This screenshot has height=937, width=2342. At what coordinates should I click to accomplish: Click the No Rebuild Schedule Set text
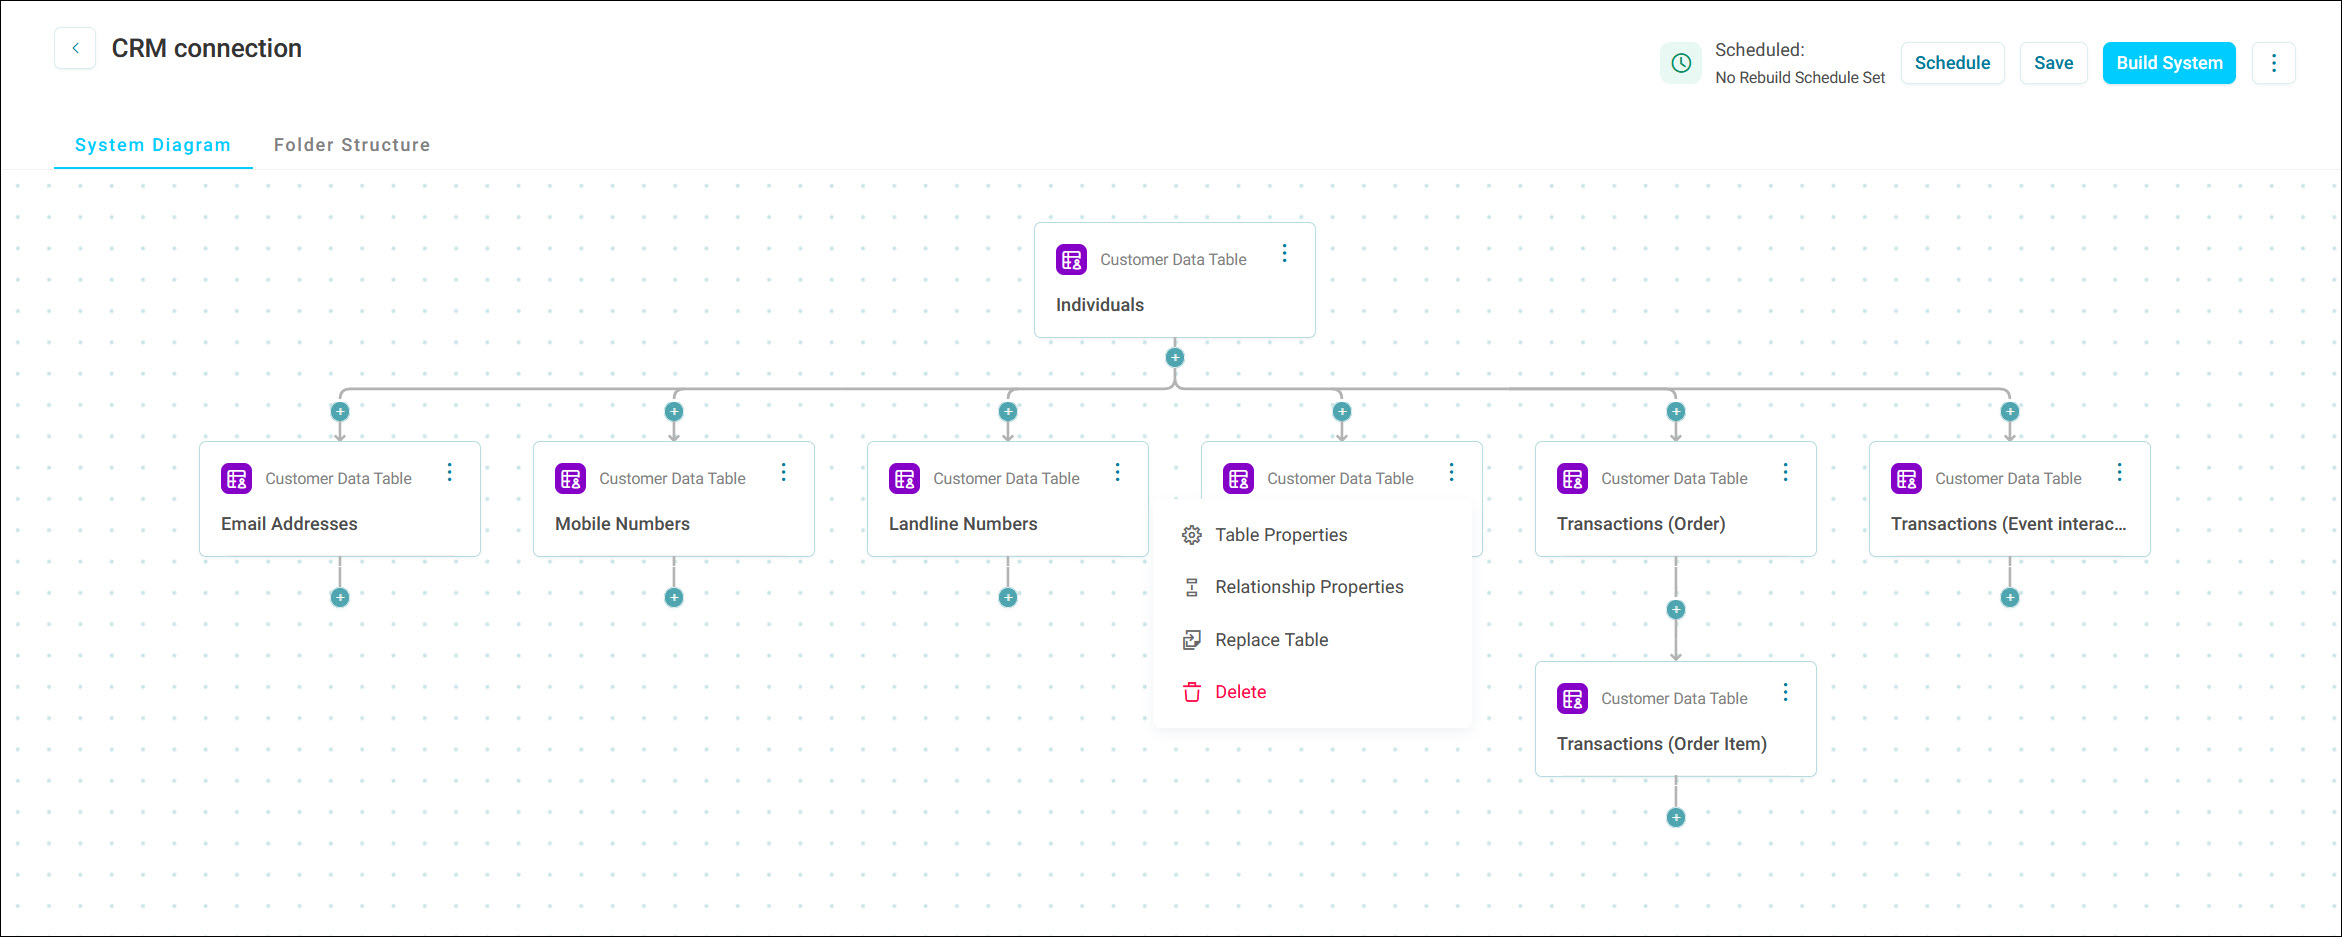coord(1800,78)
